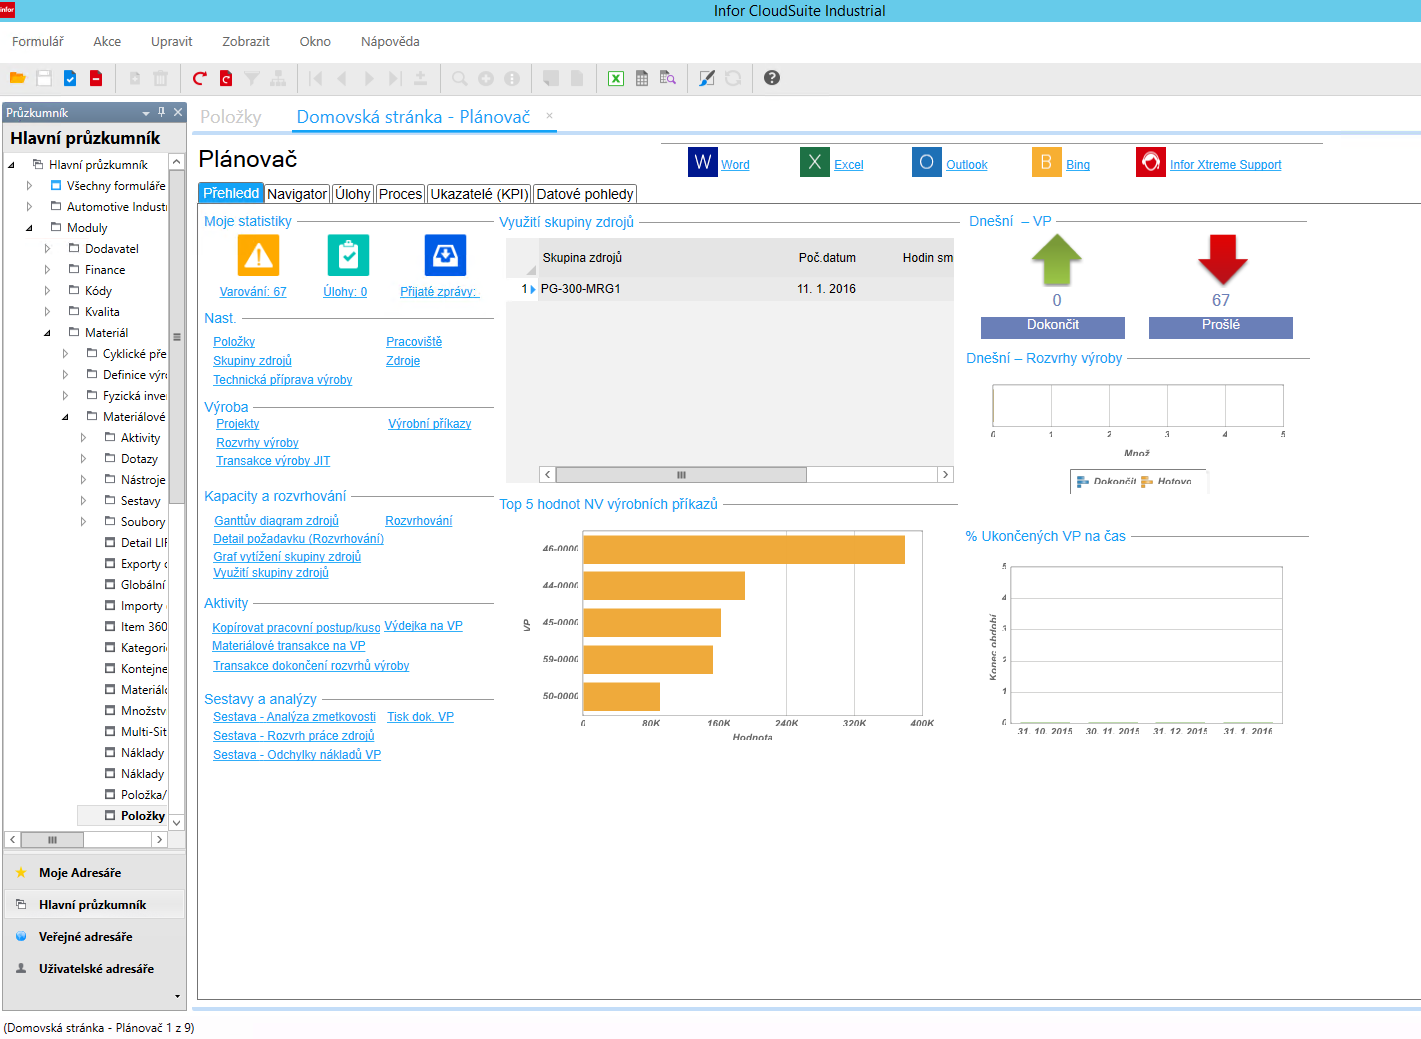Expand the Všechny formuláře tree node
The height and width of the screenshot is (1039, 1421).
pyautogui.click(x=29, y=186)
